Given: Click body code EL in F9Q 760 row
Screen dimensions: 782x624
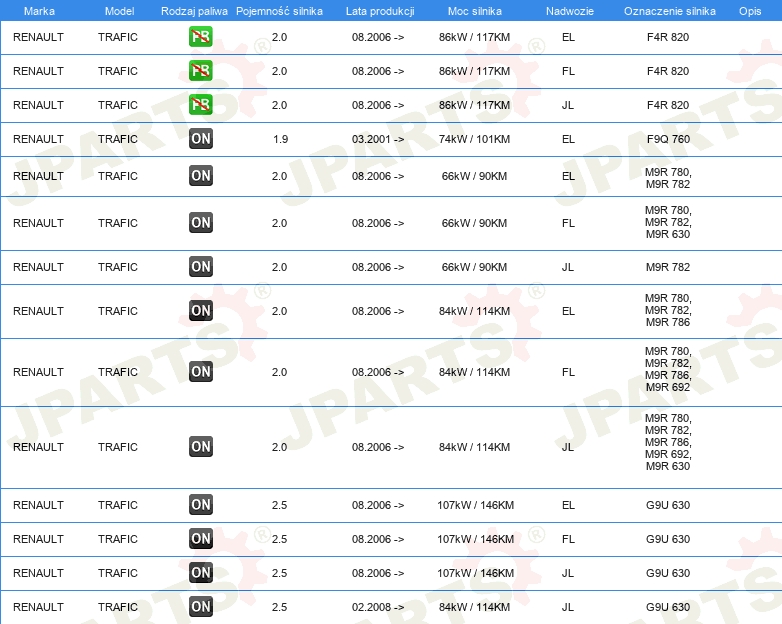Looking at the screenshot, I should pyautogui.click(x=569, y=139).
